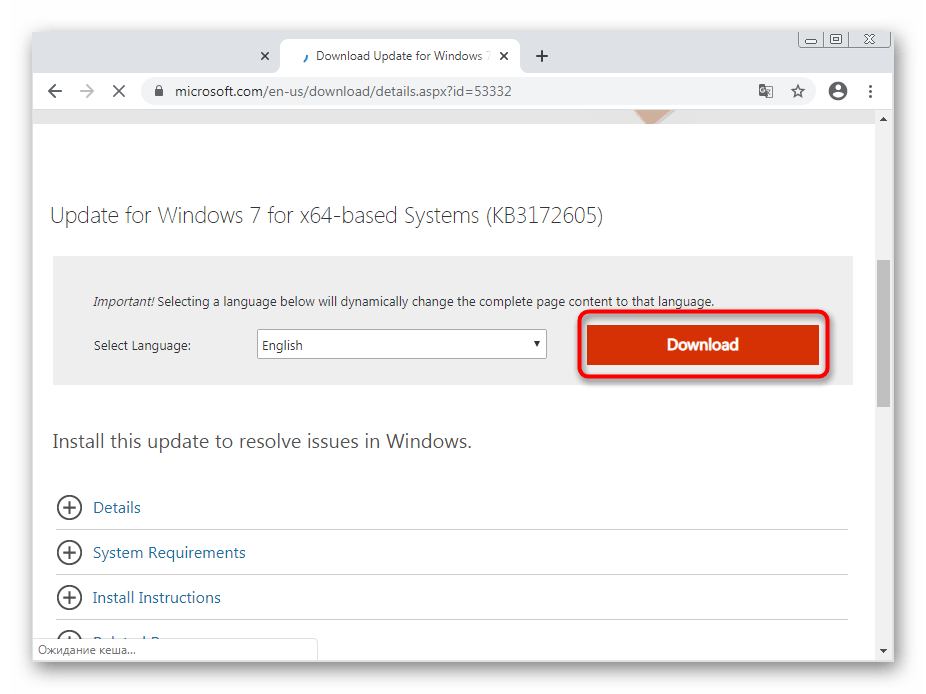
Task: Click the vertical scrollbar thumb
Action: tap(883, 333)
